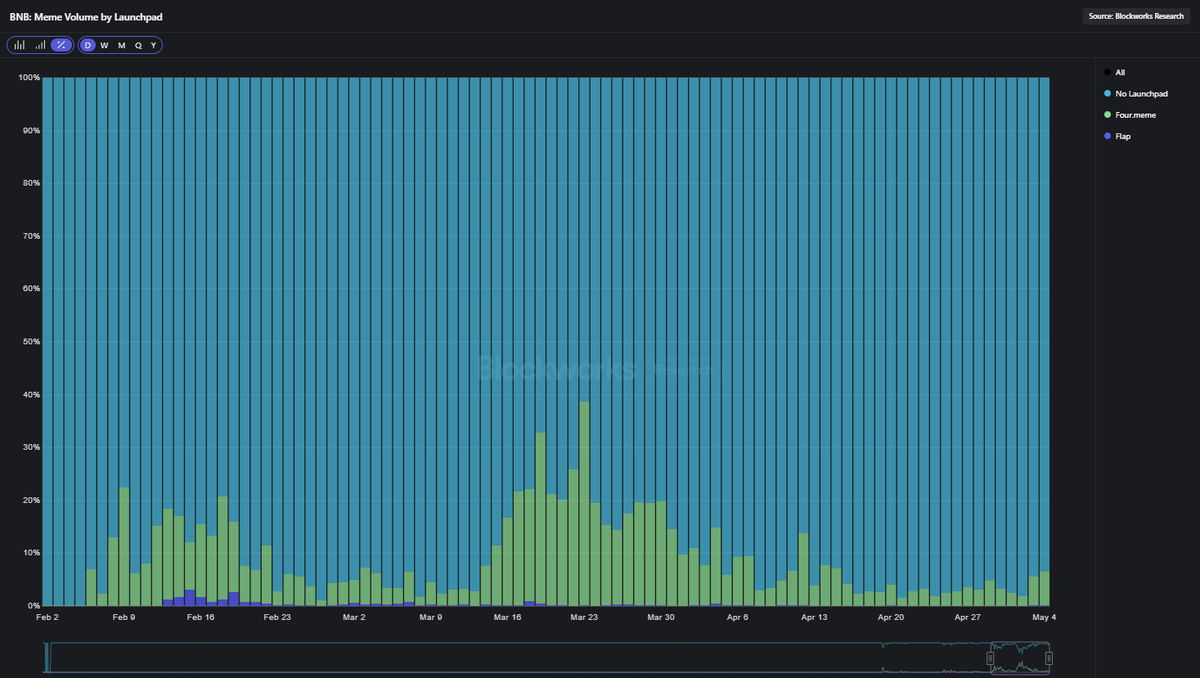Hide the No Launchpad series
This screenshot has height=678, width=1200.
[1141, 93]
